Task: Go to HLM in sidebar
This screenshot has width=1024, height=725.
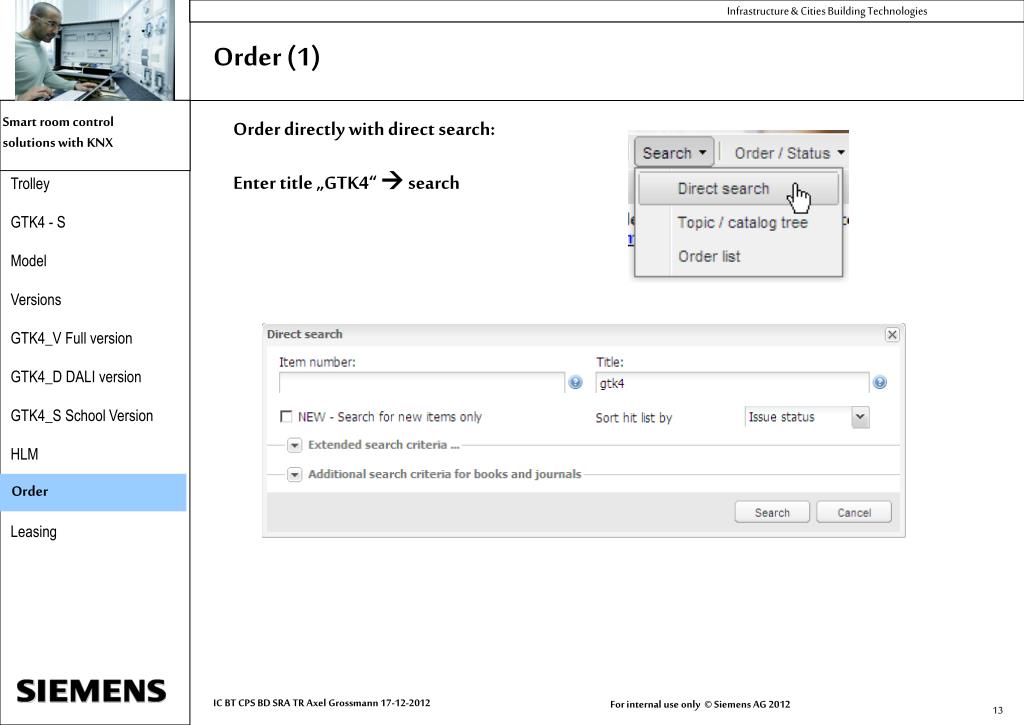Action: tap(24, 454)
